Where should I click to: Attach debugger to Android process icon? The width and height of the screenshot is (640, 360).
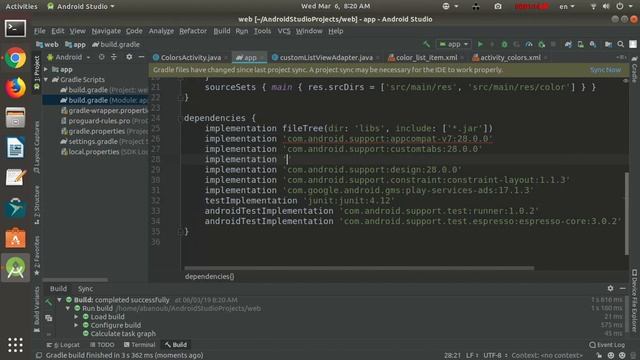click(542, 44)
